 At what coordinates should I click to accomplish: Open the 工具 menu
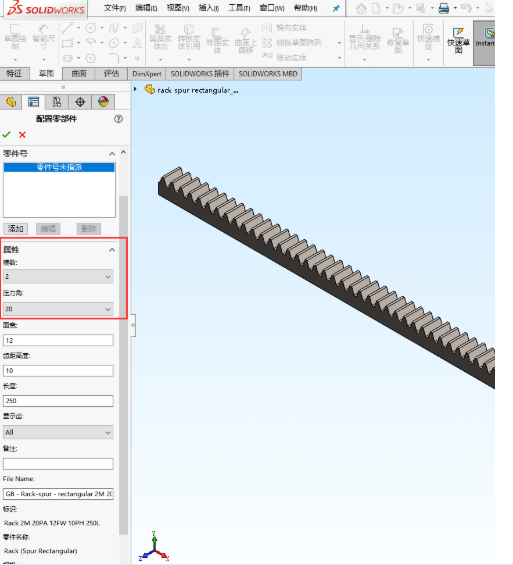coord(240,8)
